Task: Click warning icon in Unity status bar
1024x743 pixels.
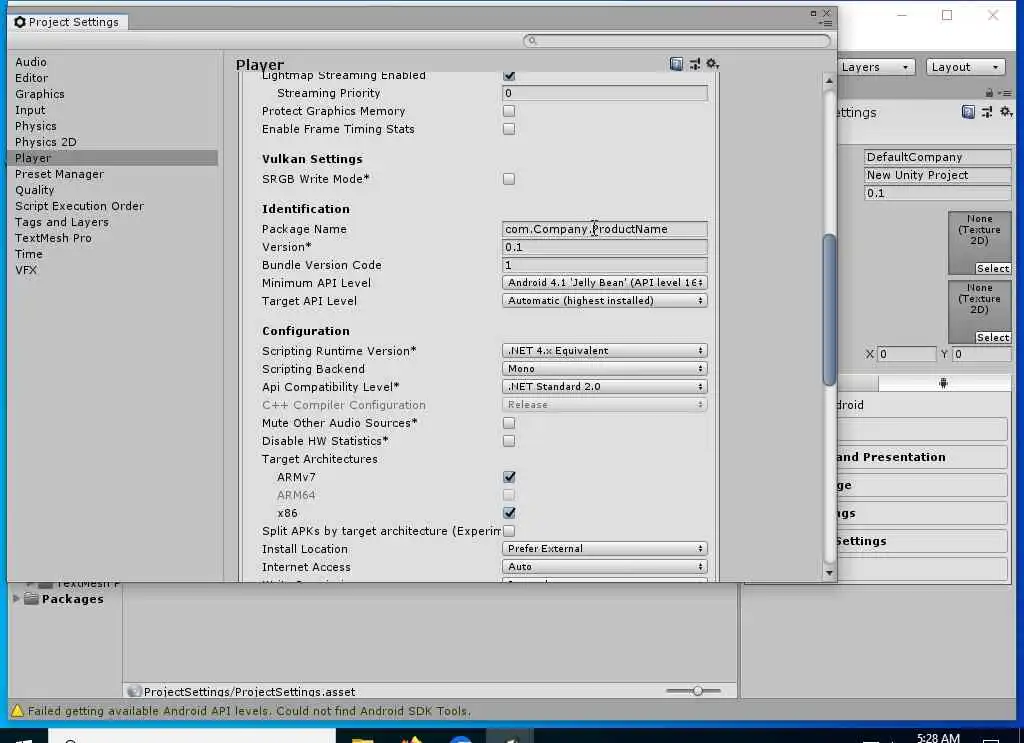Action: click(17, 711)
